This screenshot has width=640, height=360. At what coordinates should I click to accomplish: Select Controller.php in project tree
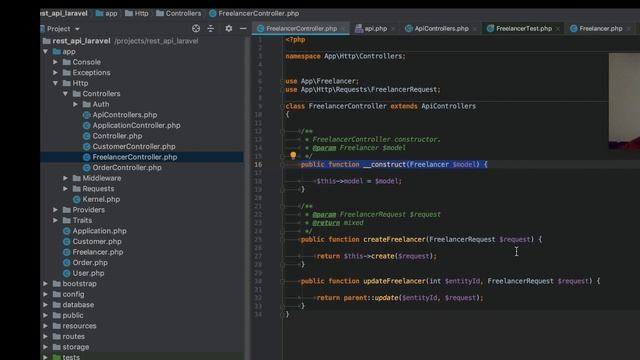tap(117, 136)
